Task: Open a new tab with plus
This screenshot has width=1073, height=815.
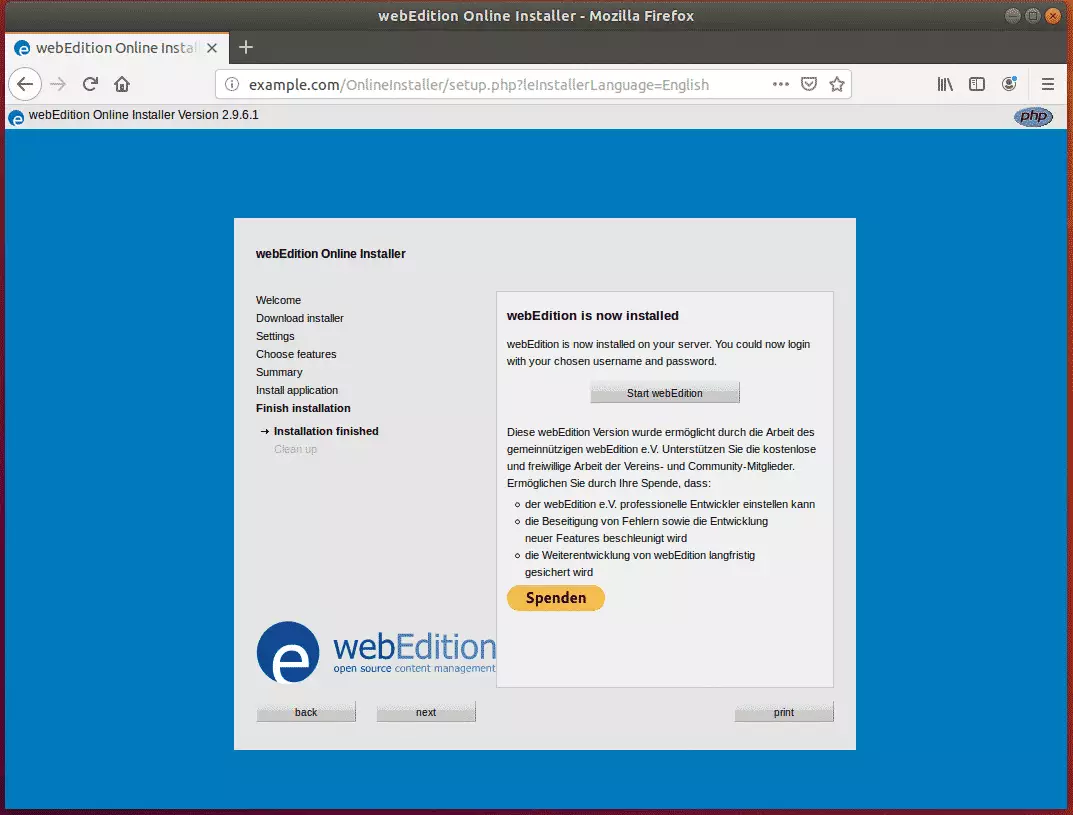Action: [246, 47]
